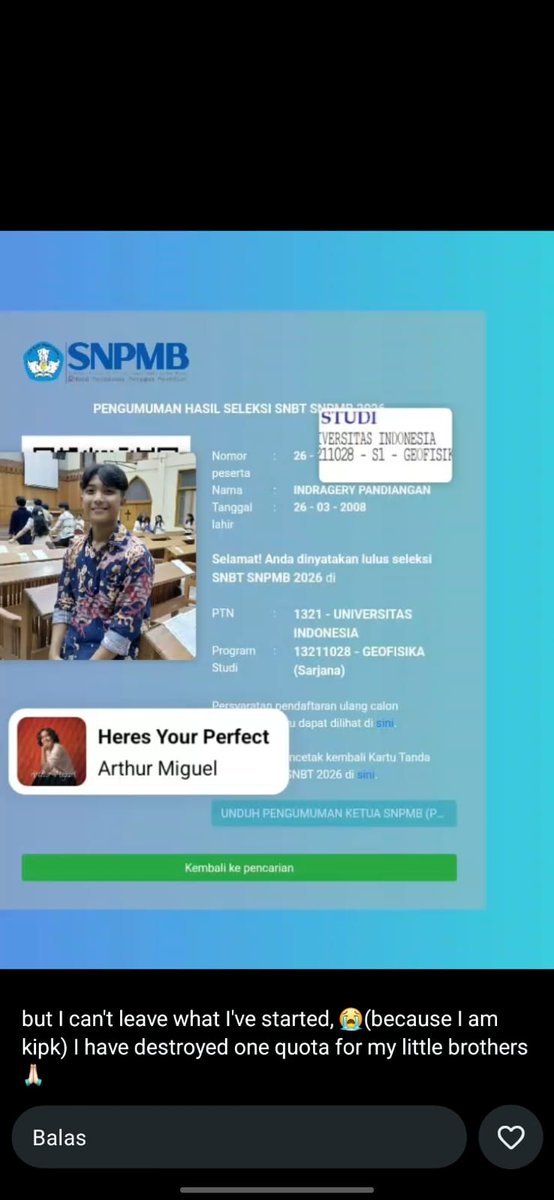Viewport: 554px width, 1200px height.
Task: Select the artist name Arthur Miguel
Action: tap(157, 768)
